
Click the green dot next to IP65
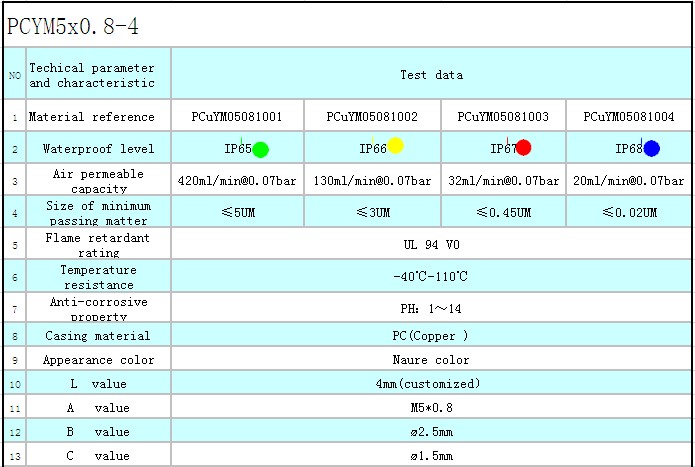[260, 150]
